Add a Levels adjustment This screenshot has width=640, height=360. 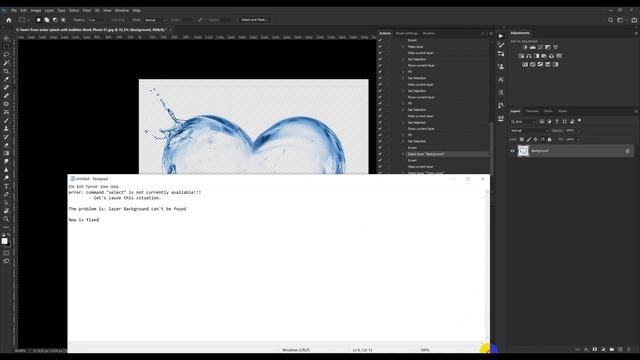point(533,47)
